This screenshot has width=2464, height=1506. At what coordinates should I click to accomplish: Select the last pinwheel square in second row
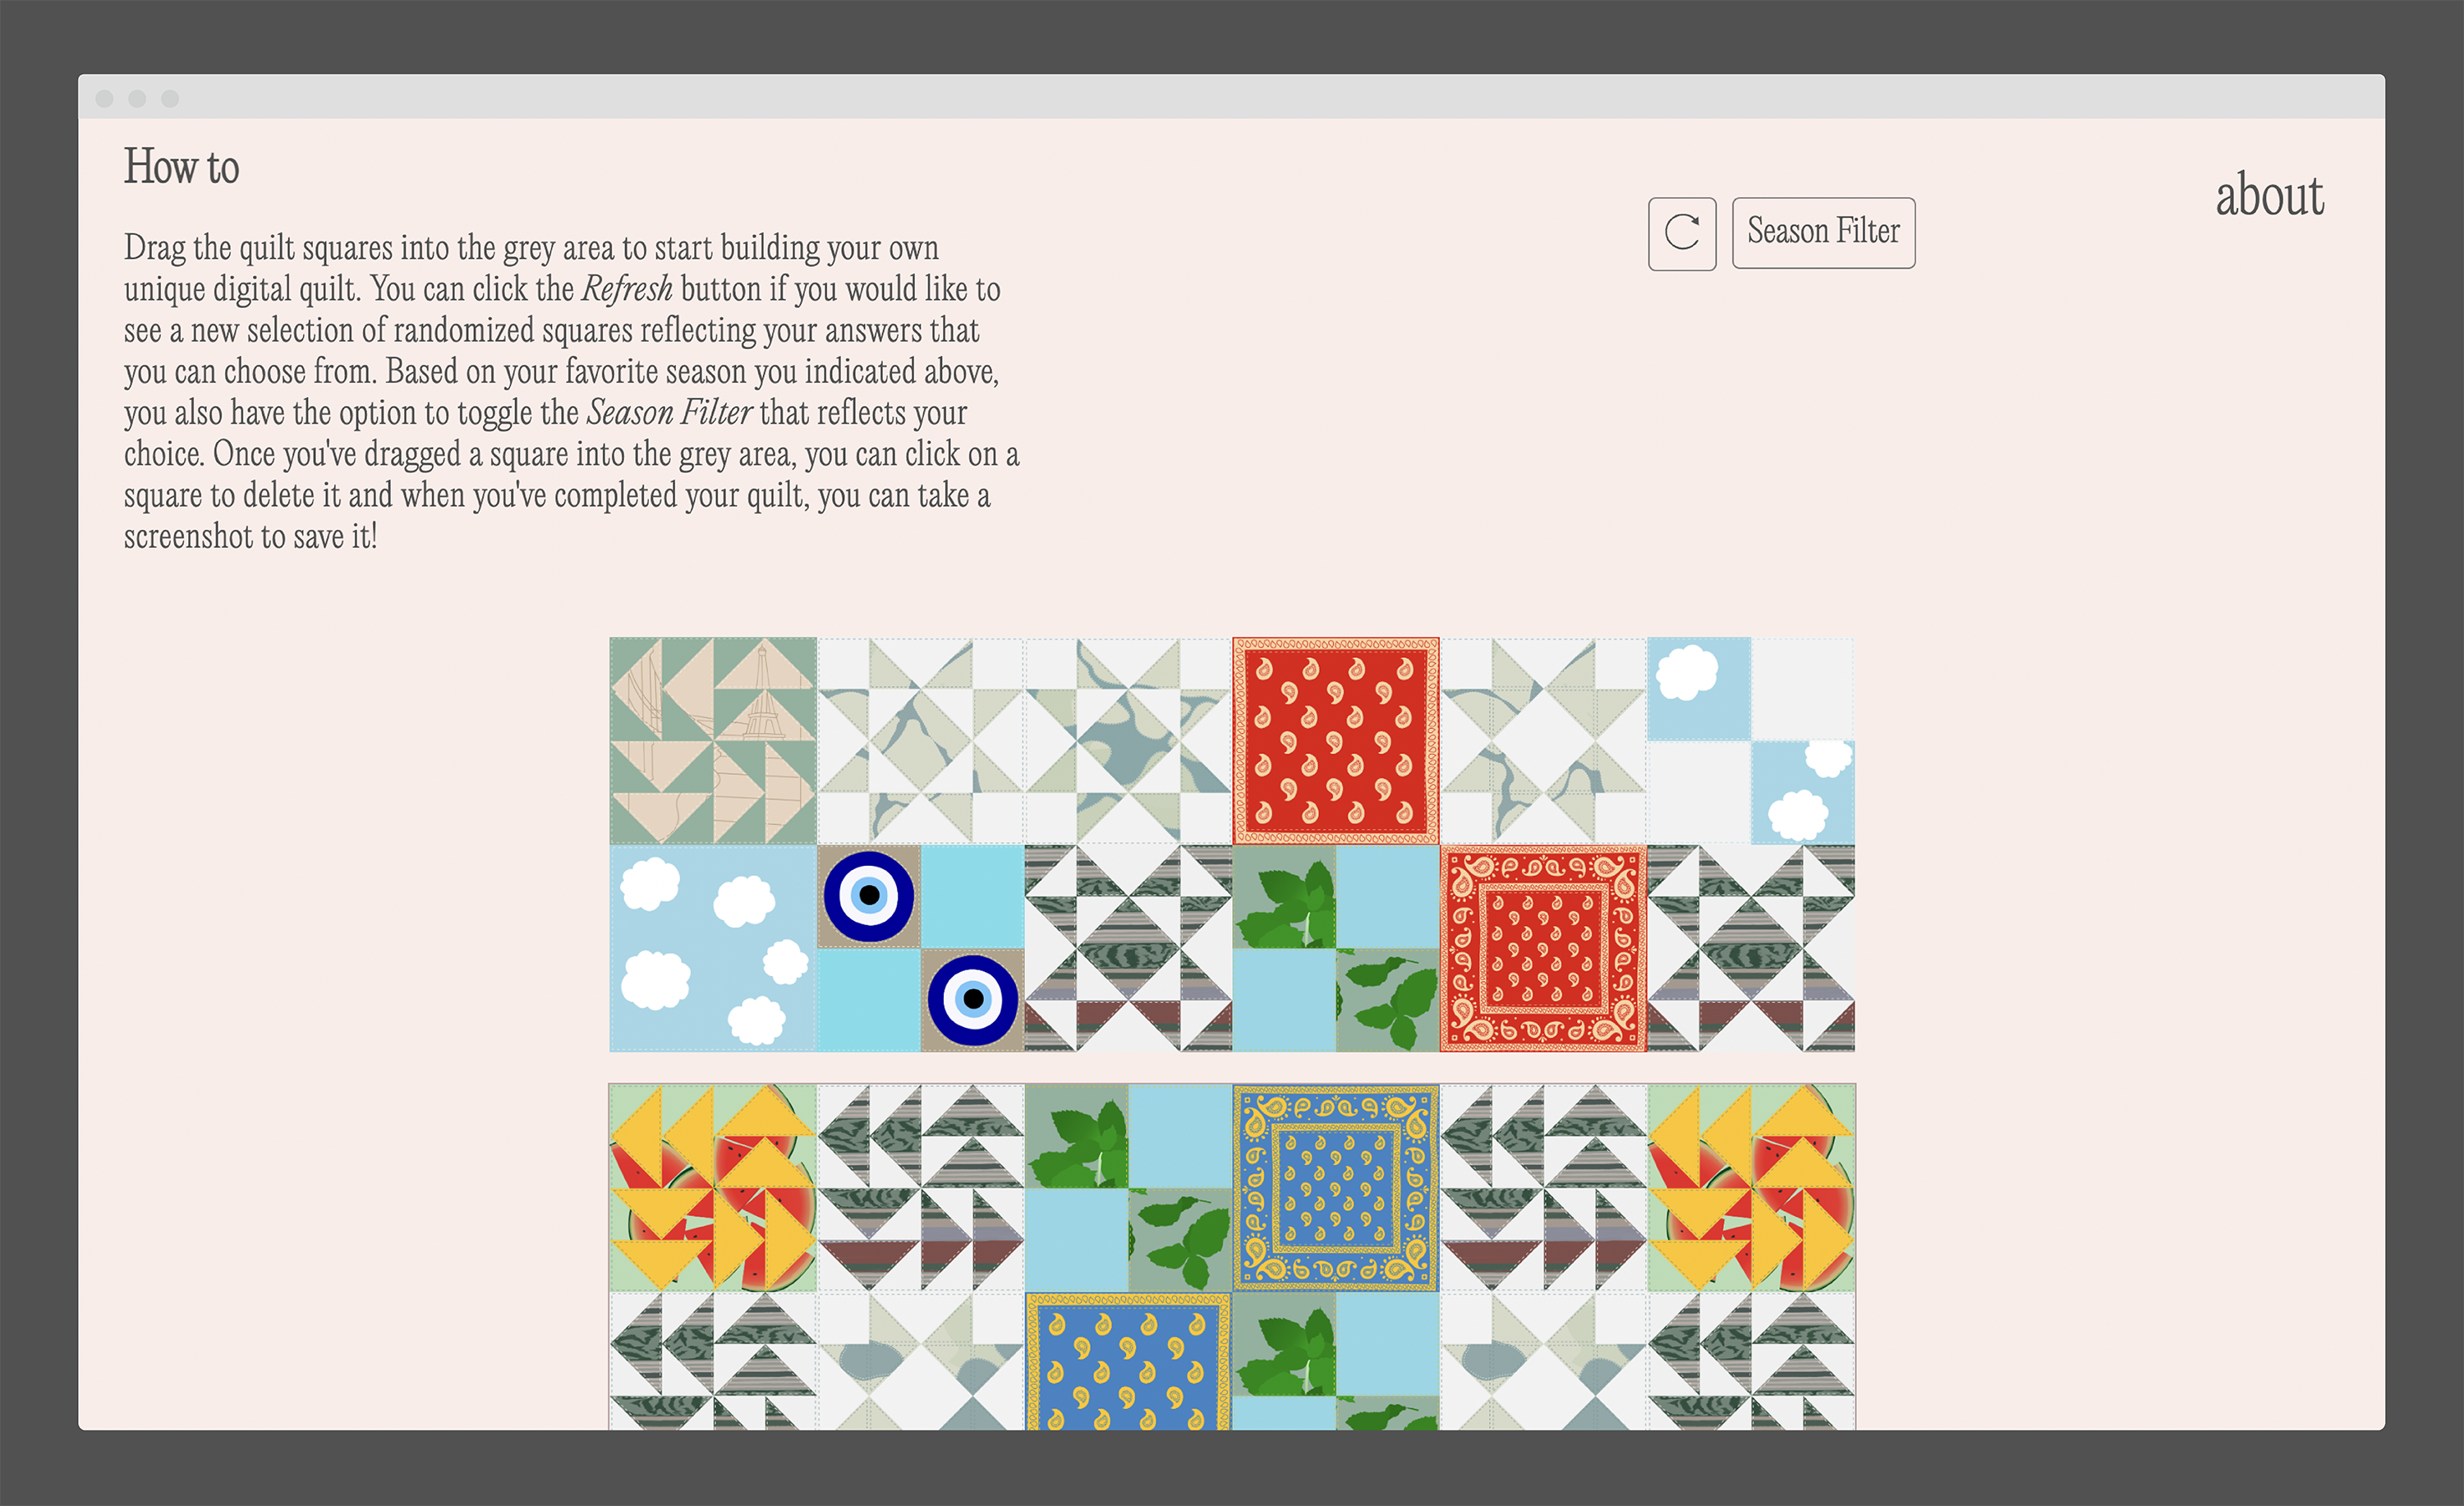1751,948
